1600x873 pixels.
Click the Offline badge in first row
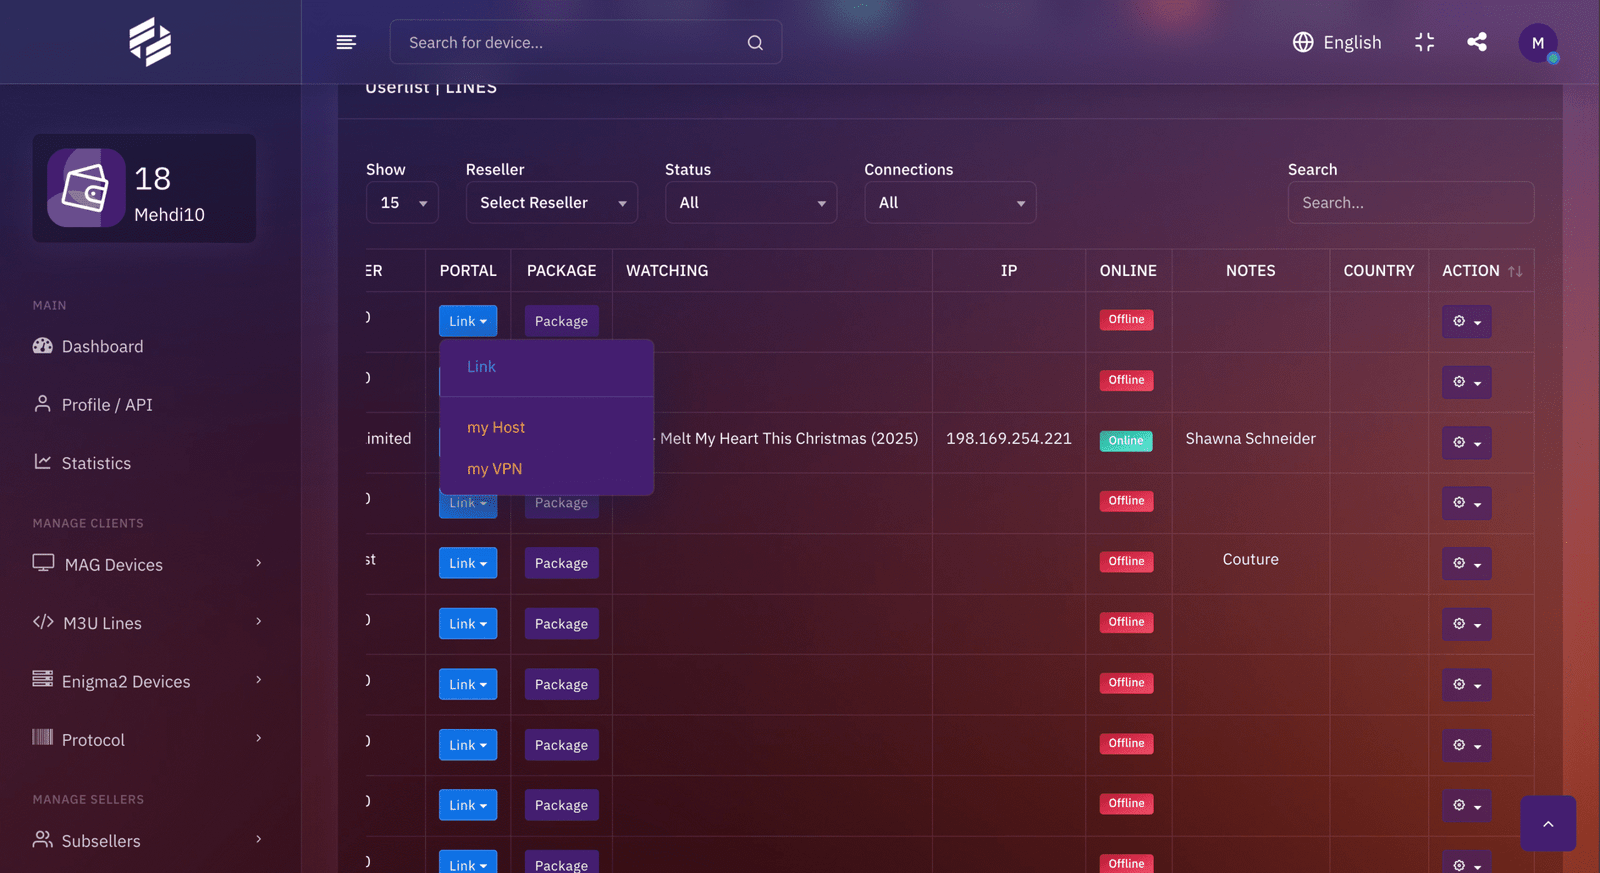pos(1126,320)
